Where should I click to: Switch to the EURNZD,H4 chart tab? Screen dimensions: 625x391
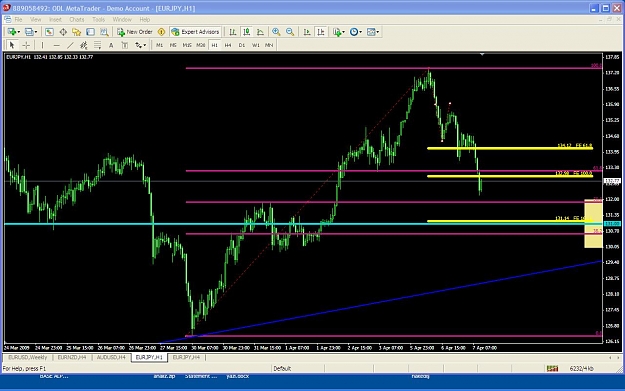72,358
